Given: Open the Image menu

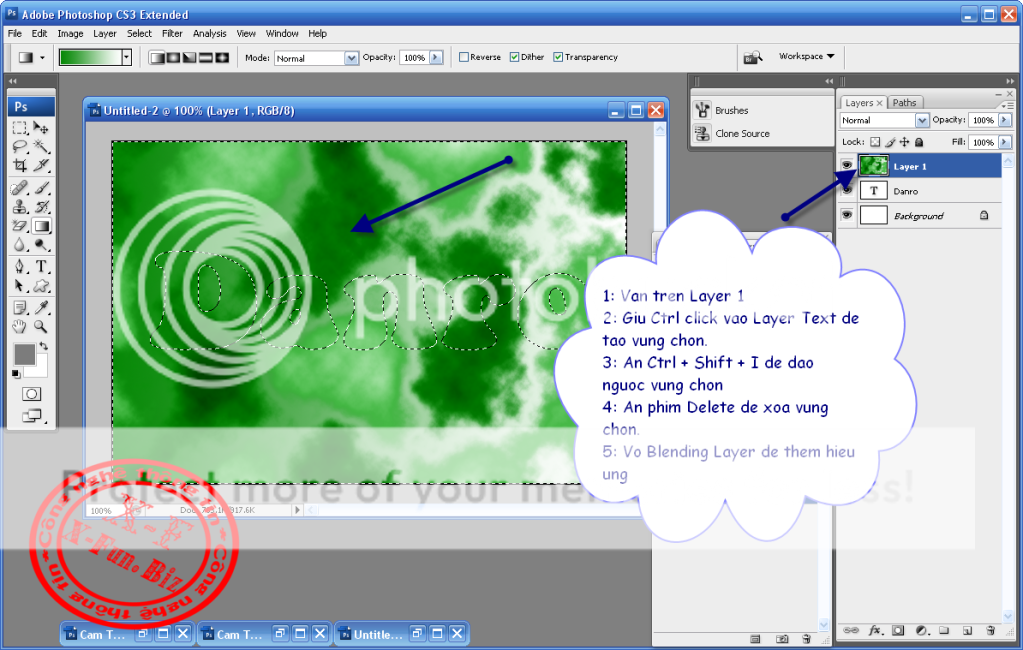Looking at the screenshot, I should coord(70,33).
